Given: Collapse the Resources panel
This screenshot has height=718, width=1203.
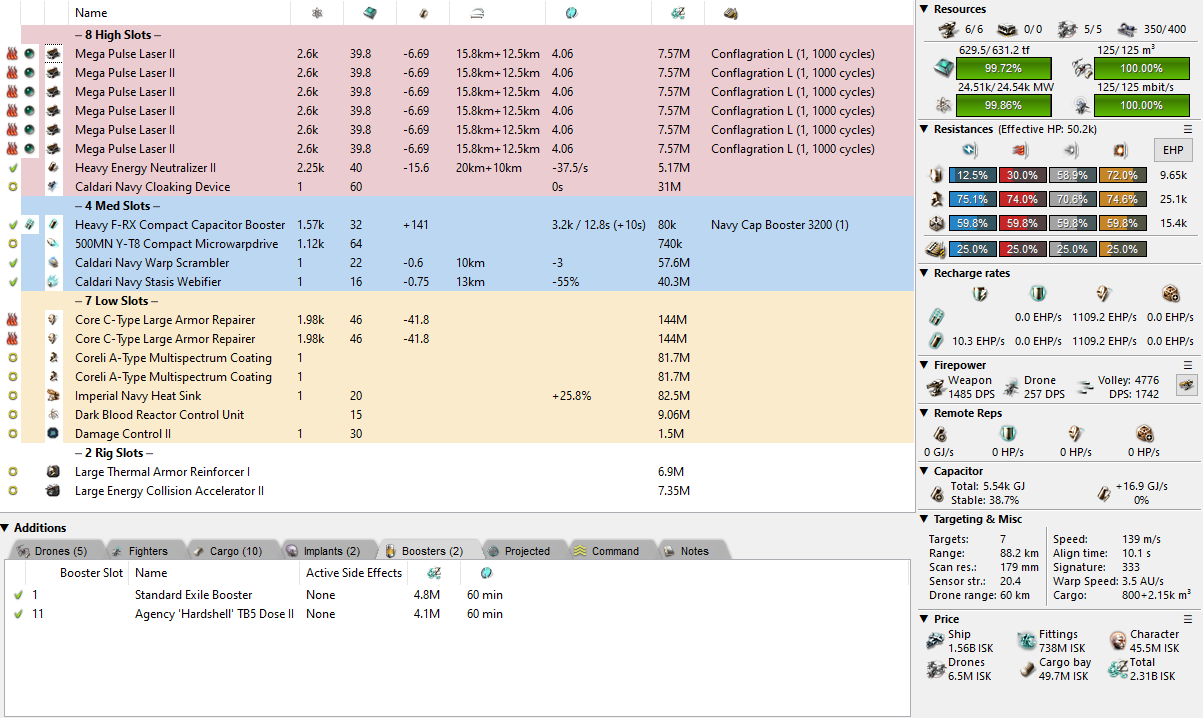Looking at the screenshot, I should point(925,9).
